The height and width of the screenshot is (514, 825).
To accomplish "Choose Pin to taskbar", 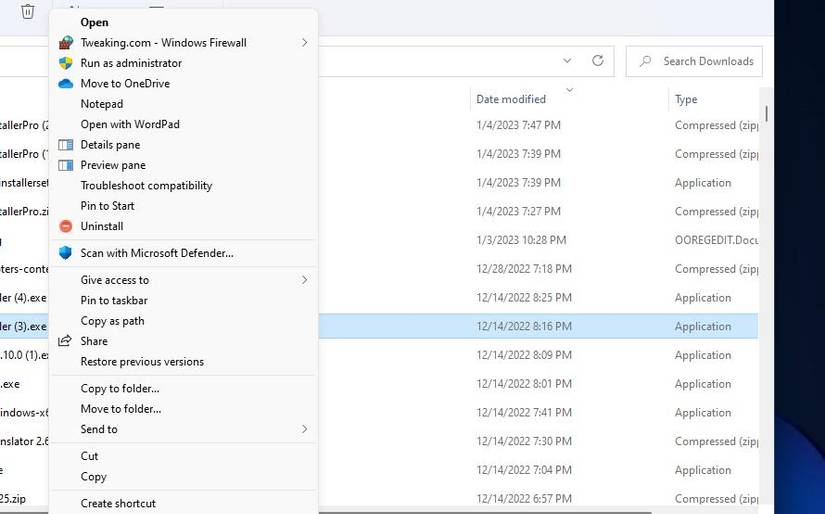I will tap(114, 300).
